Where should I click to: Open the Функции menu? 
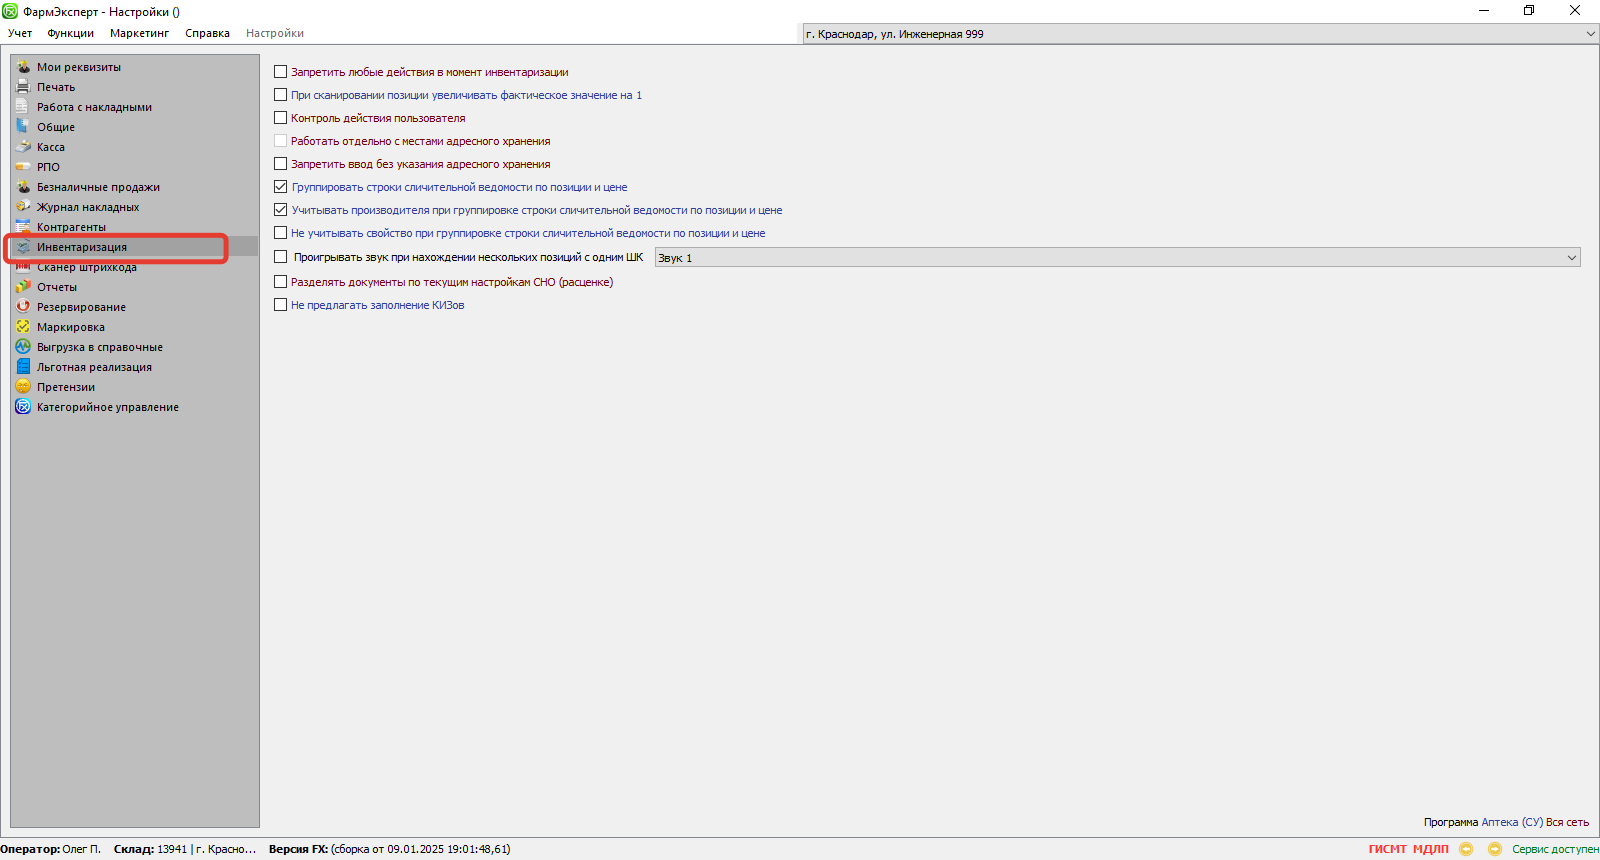(x=70, y=33)
